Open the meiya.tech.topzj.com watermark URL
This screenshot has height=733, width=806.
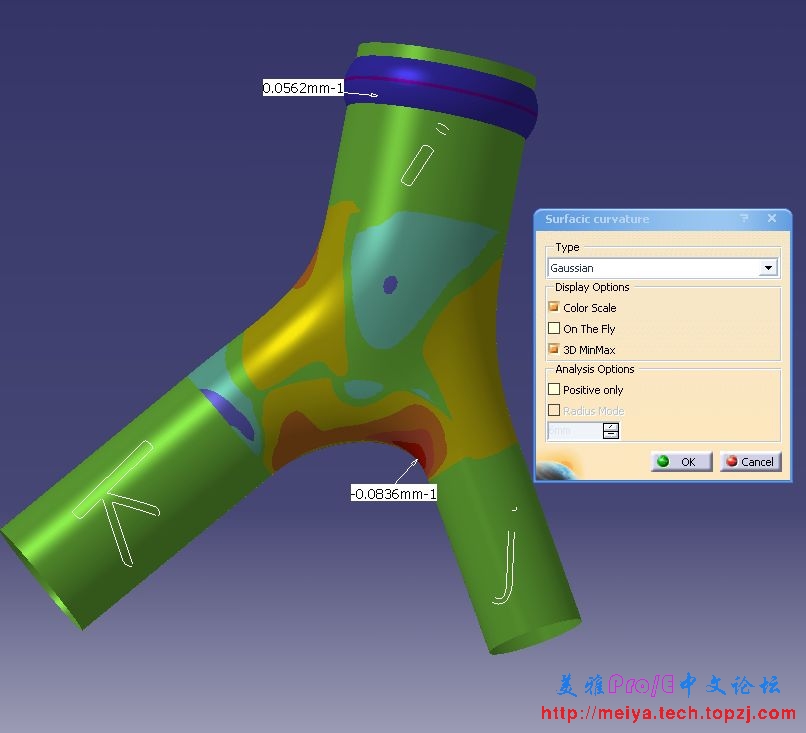click(x=667, y=713)
